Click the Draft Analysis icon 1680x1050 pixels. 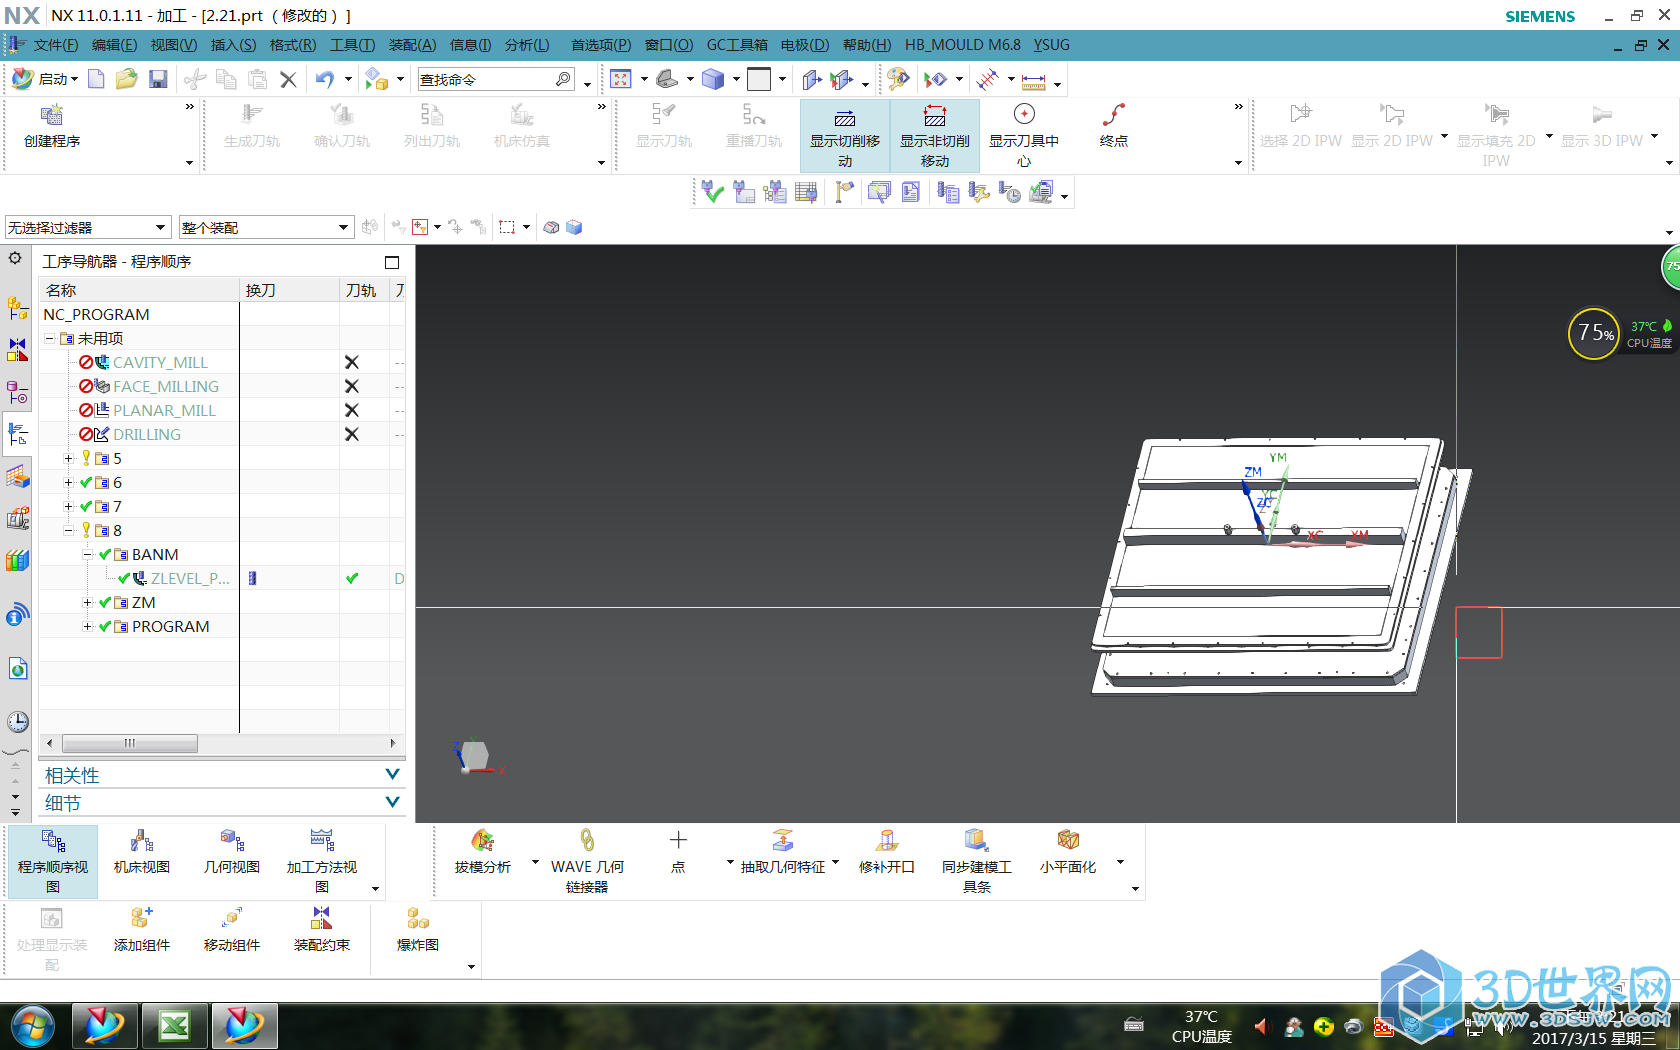[x=483, y=840]
